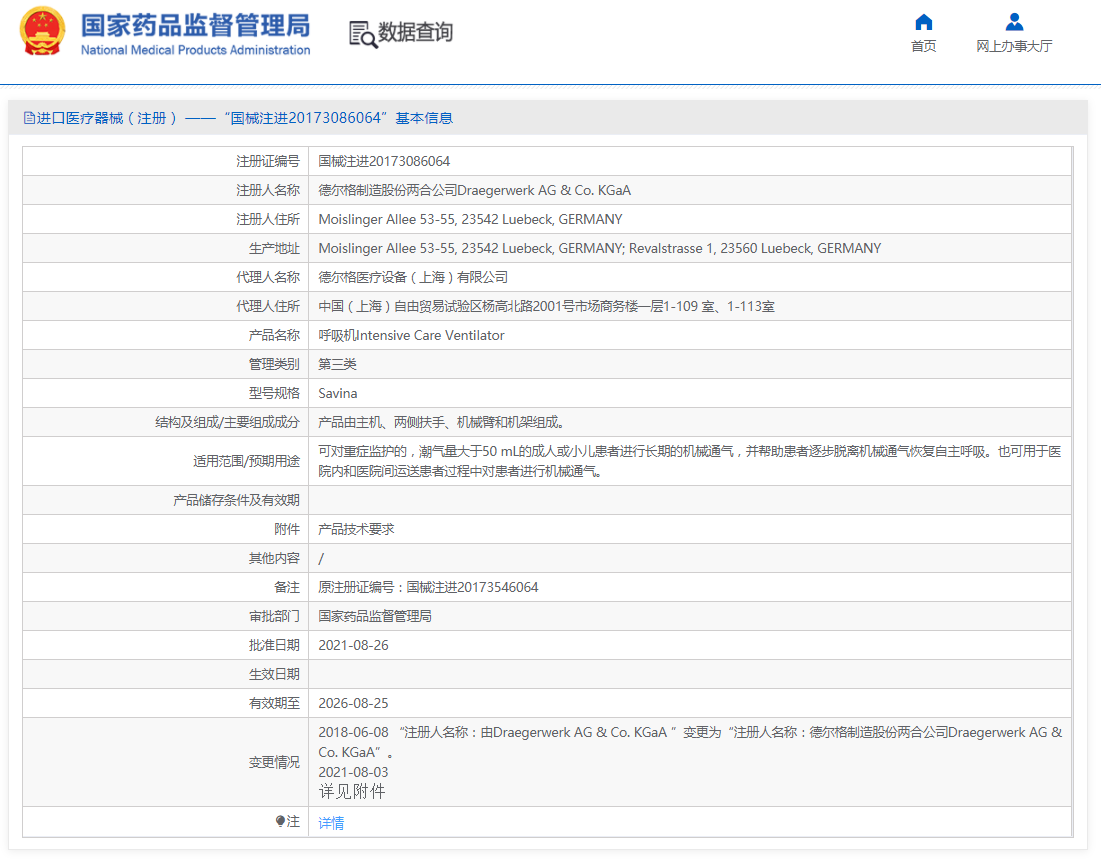Click the document icon before 进口医疗器械

pos(29,118)
